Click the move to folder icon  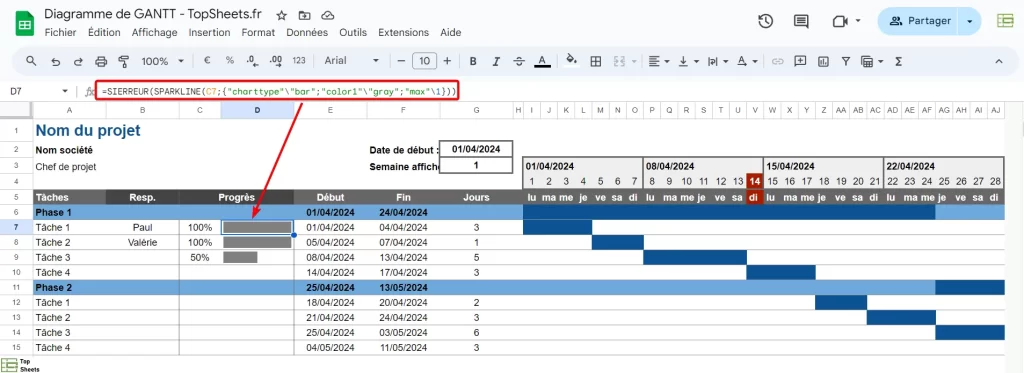(x=304, y=15)
